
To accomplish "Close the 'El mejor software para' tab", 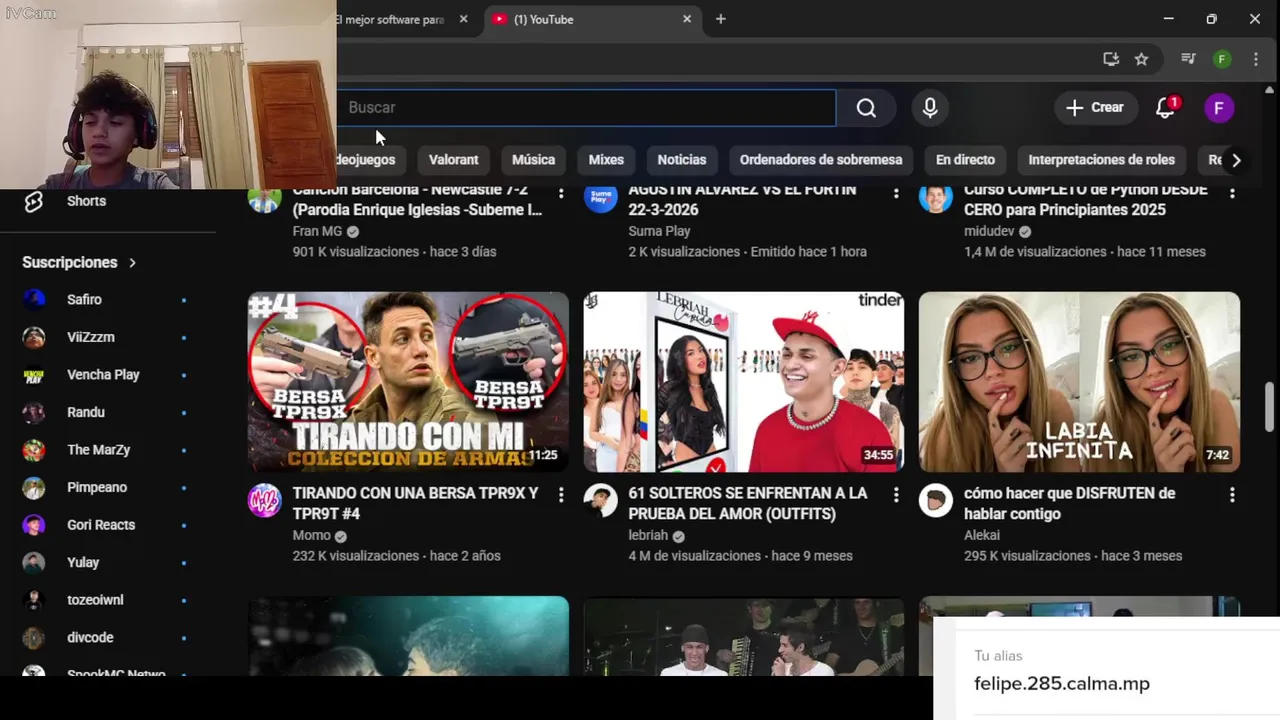I will click(x=463, y=19).
